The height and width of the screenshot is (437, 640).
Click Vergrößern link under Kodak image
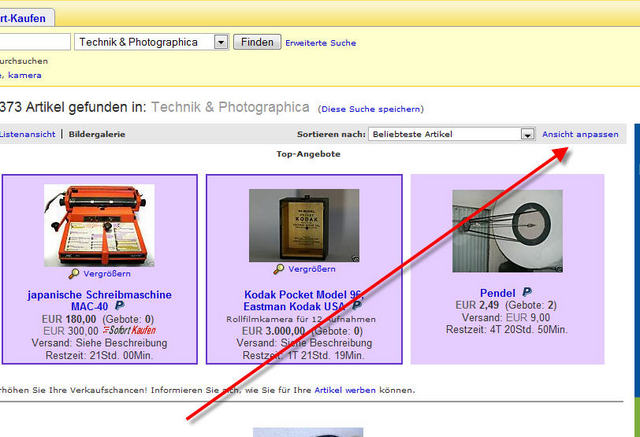coord(312,269)
